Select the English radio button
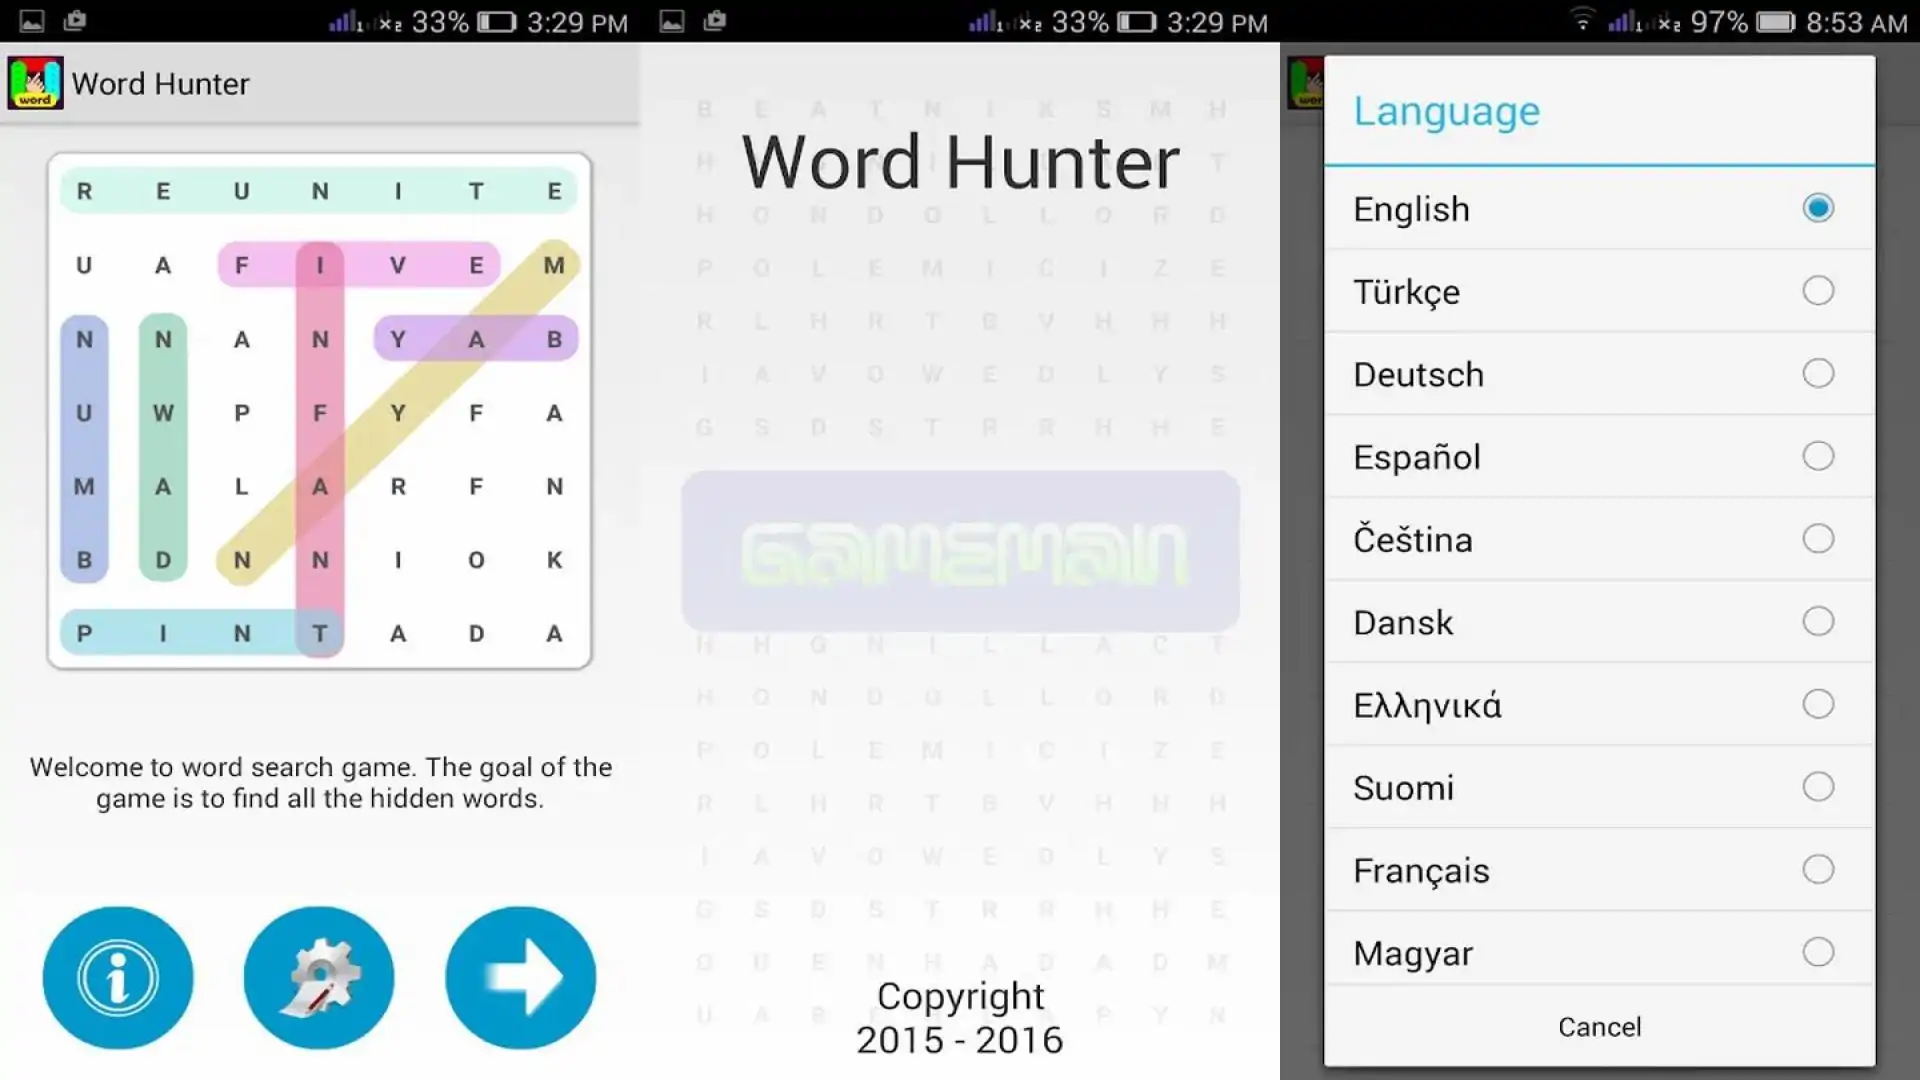1920x1080 pixels. pyautogui.click(x=1818, y=208)
